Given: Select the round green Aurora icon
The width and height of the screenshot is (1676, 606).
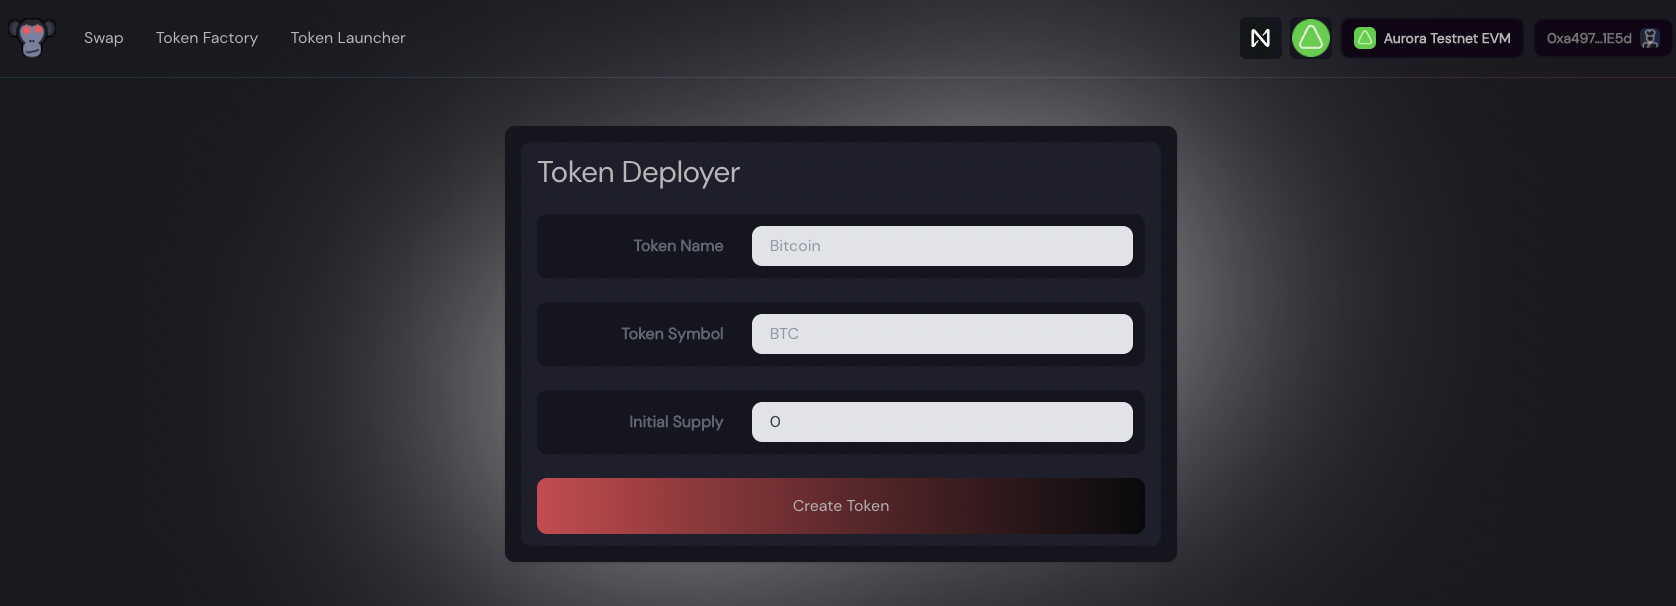Looking at the screenshot, I should 1310,38.
